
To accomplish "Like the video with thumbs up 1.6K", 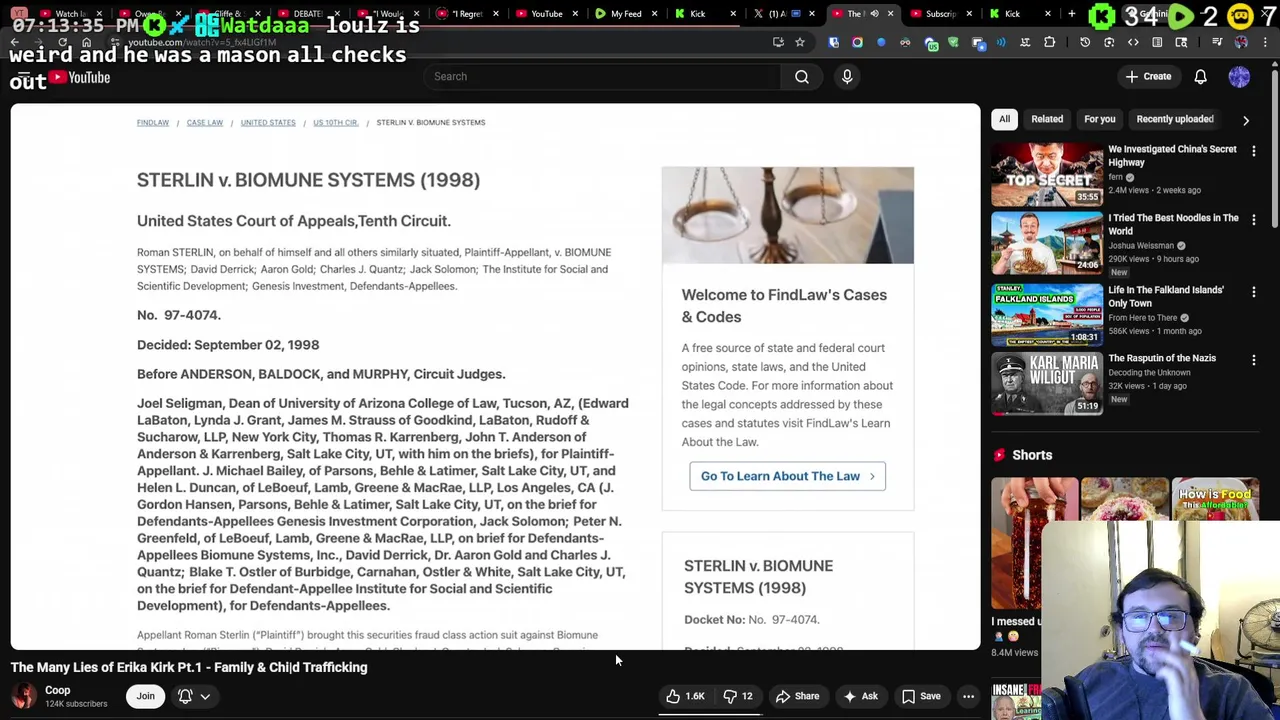I will pos(686,696).
